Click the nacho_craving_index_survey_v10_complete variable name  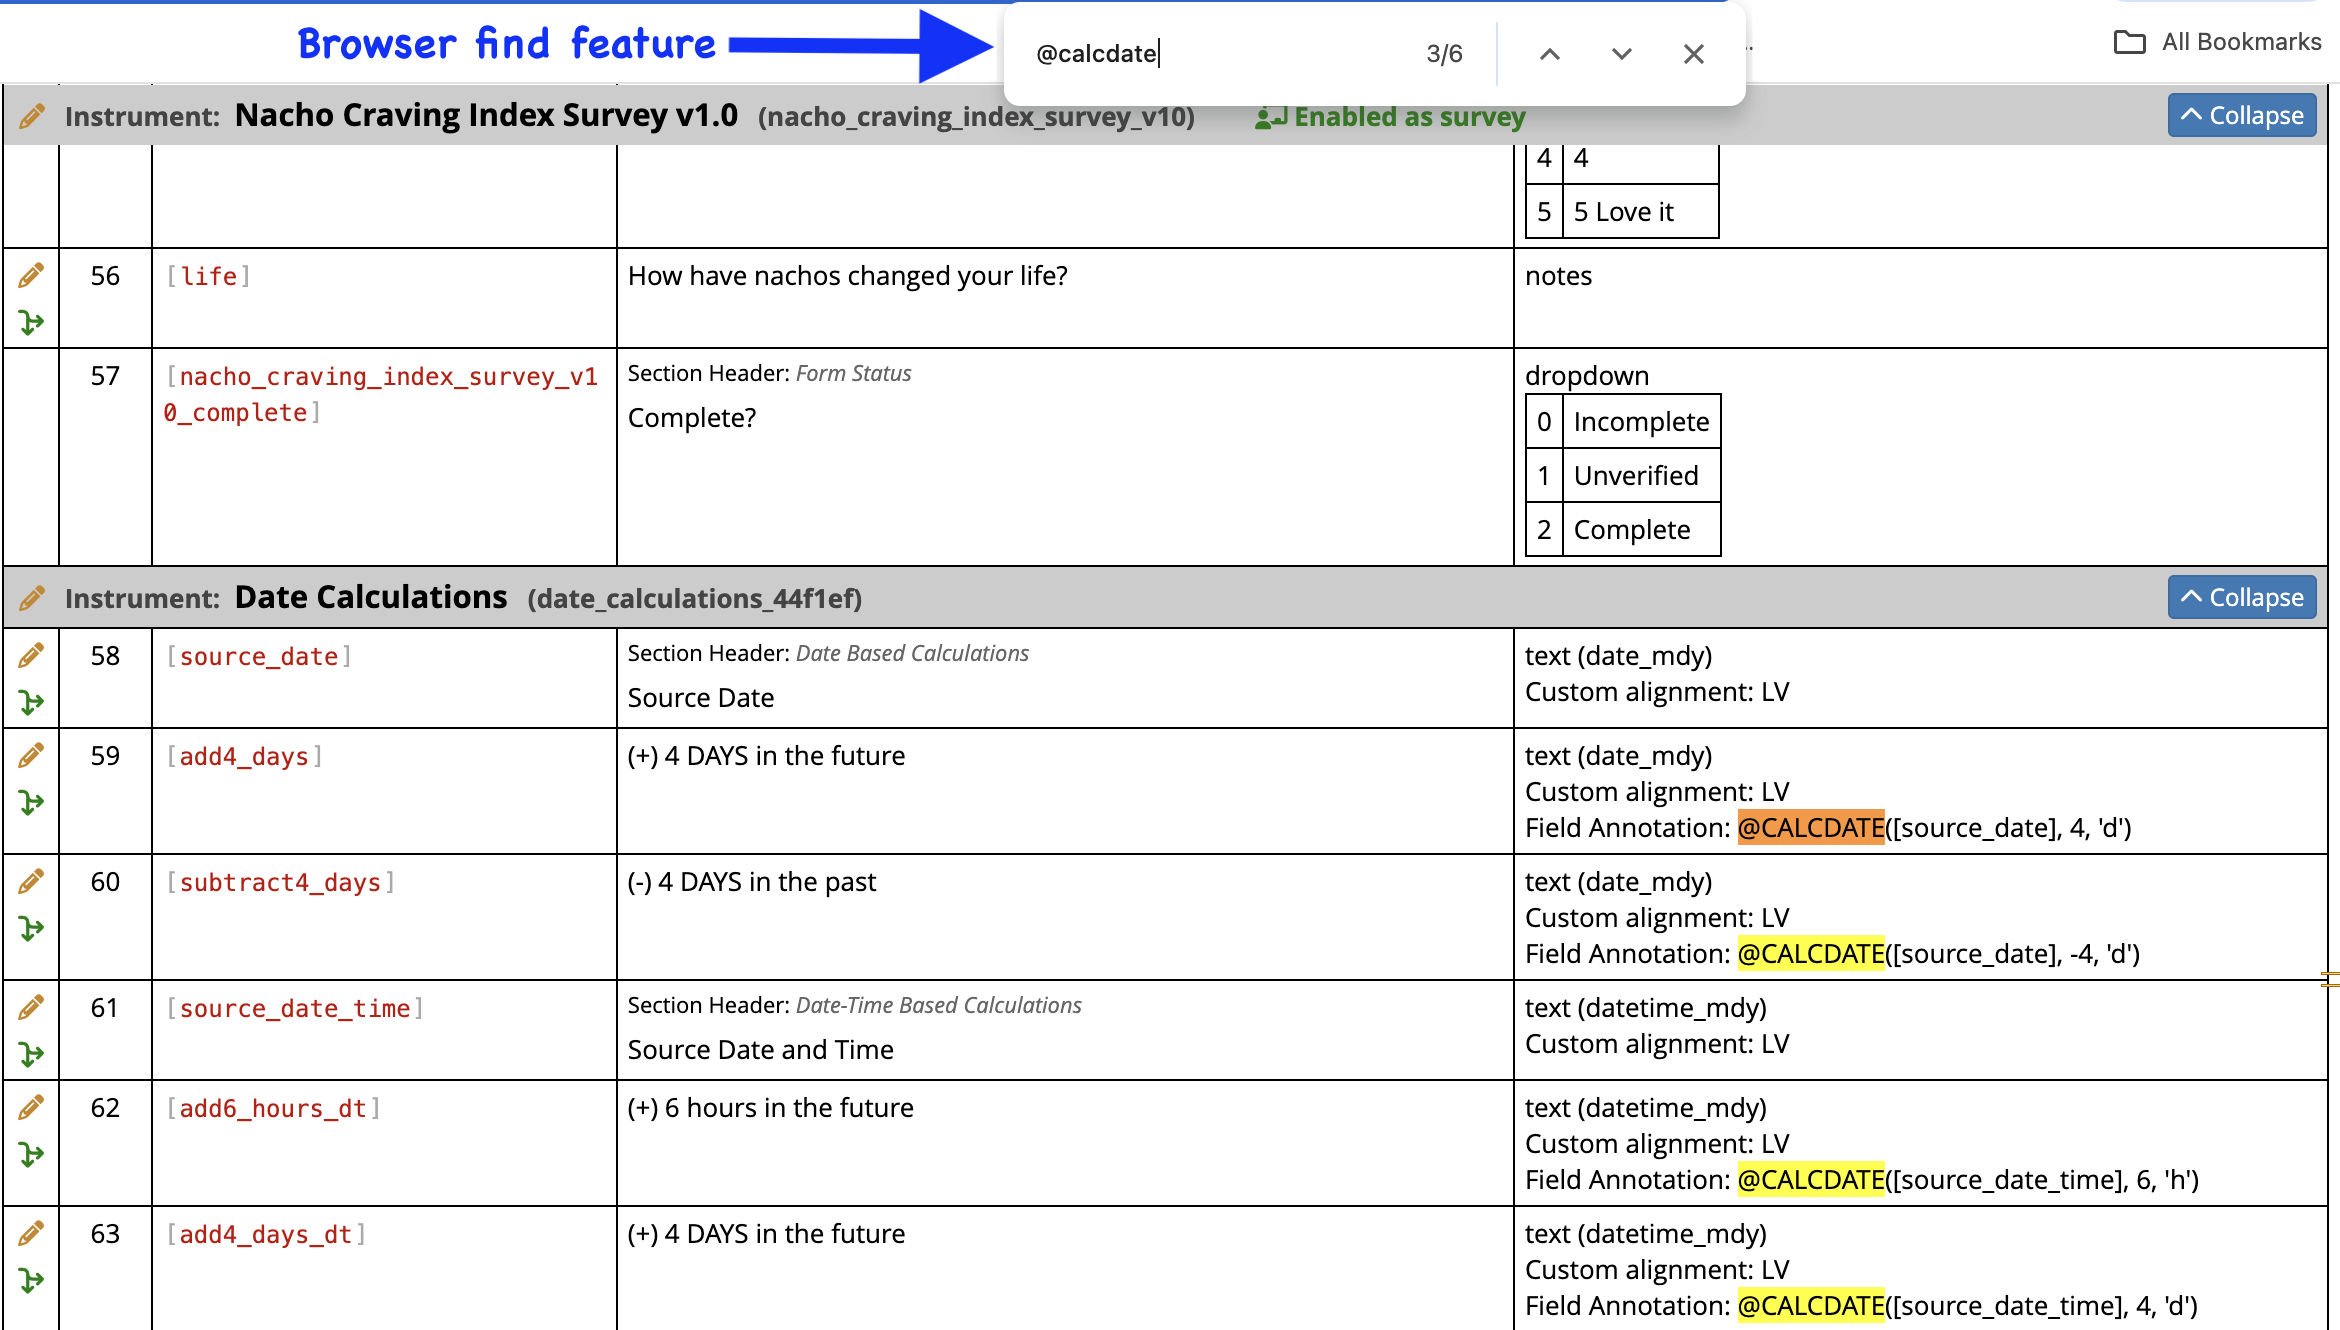(381, 394)
